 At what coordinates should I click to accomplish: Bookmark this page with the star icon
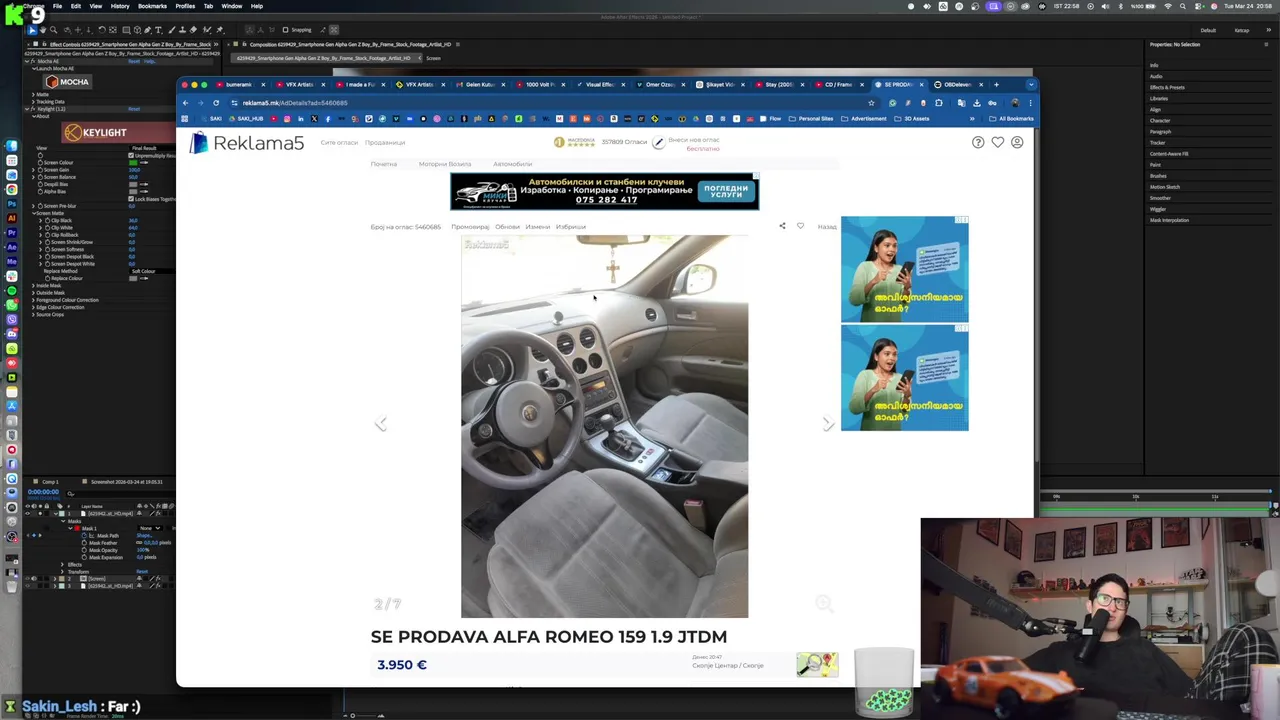click(x=871, y=103)
